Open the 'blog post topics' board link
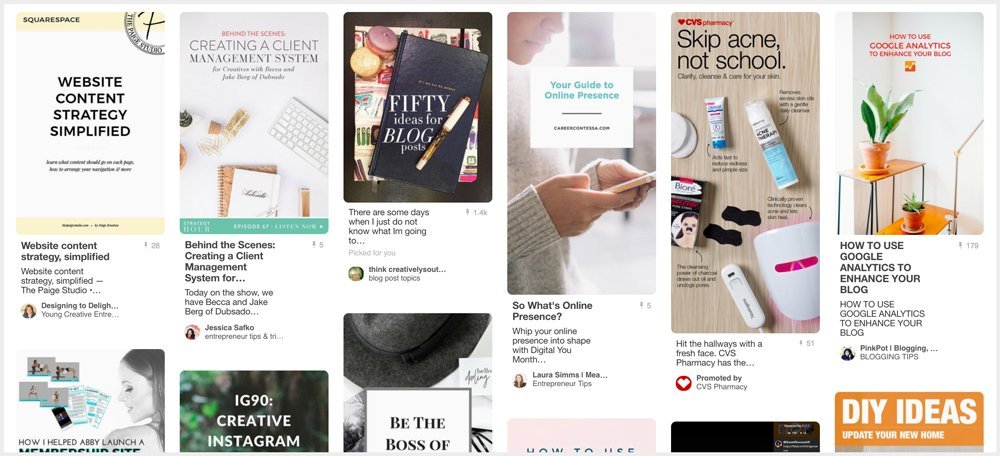The image size is (1000, 456). click(394, 279)
